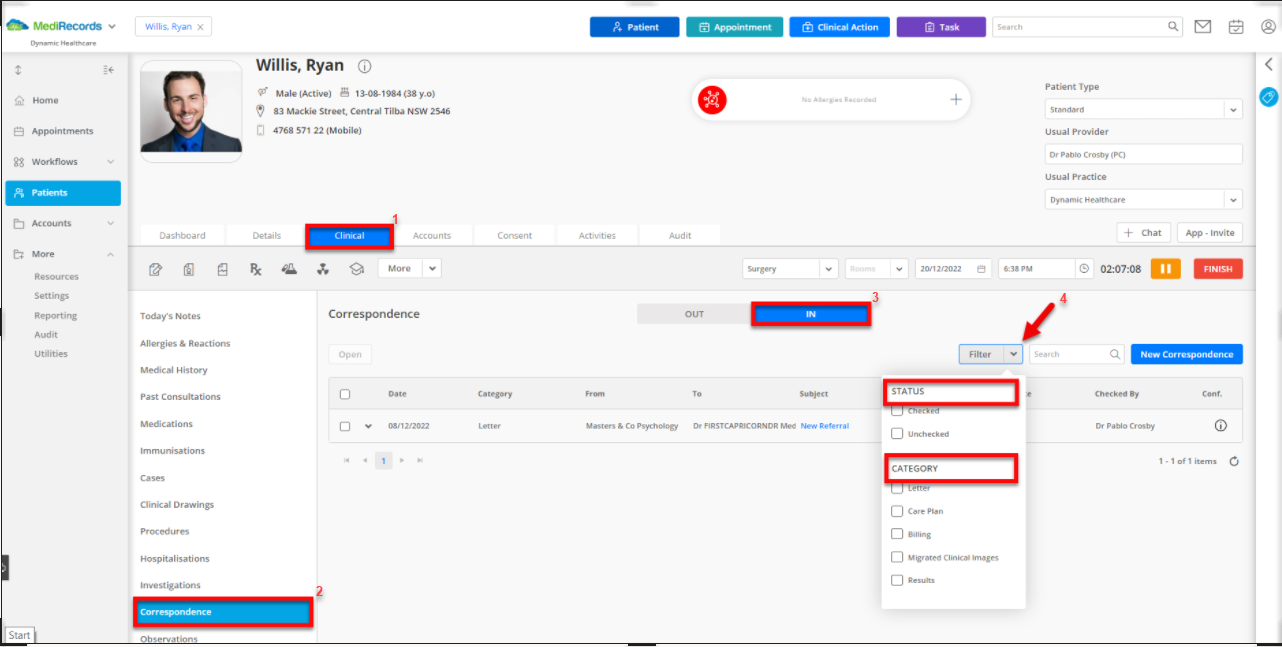The width and height of the screenshot is (1282, 647).
Task: Expand the Filter dropdown arrow
Action: (x=1014, y=354)
